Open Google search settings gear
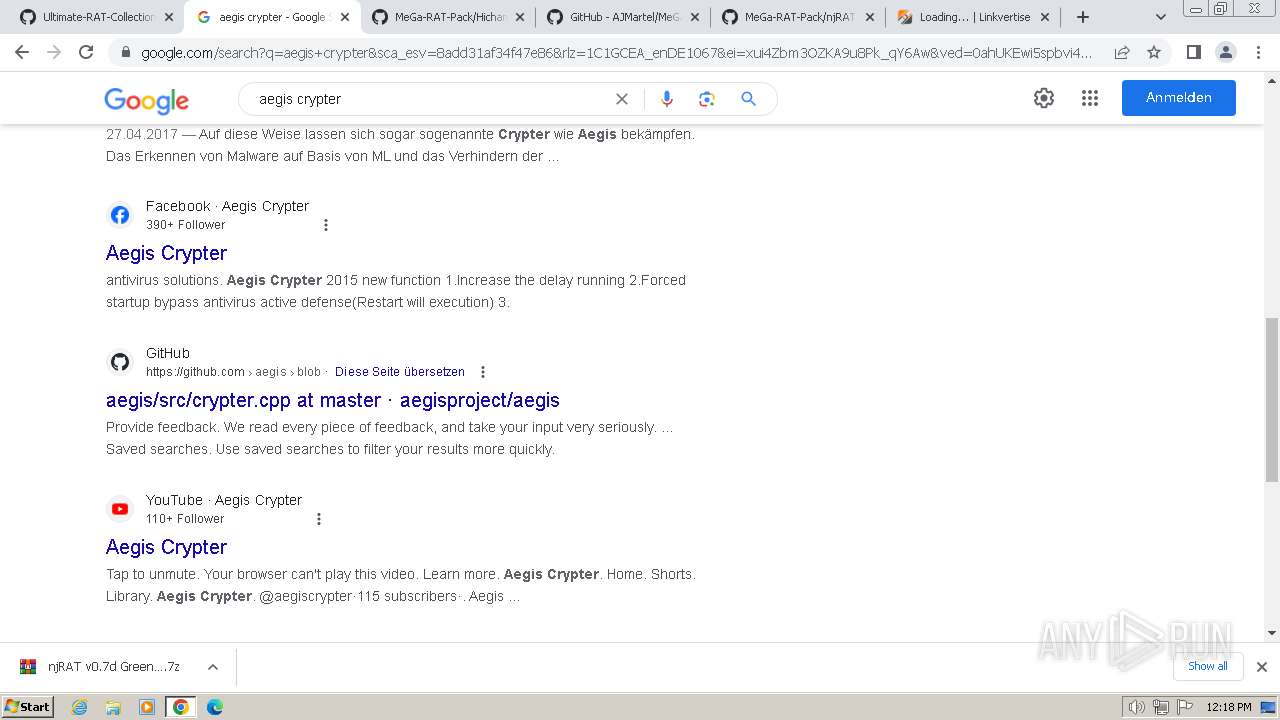The width and height of the screenshot is (1280, 720). [x=1044, y=98]
